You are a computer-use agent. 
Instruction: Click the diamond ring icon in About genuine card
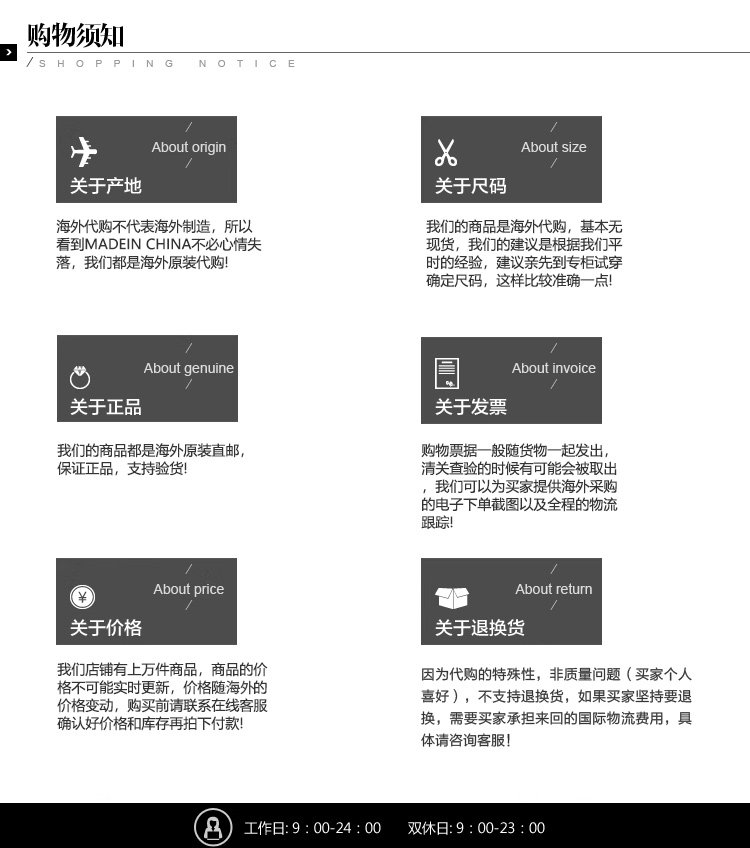[80, 377]
